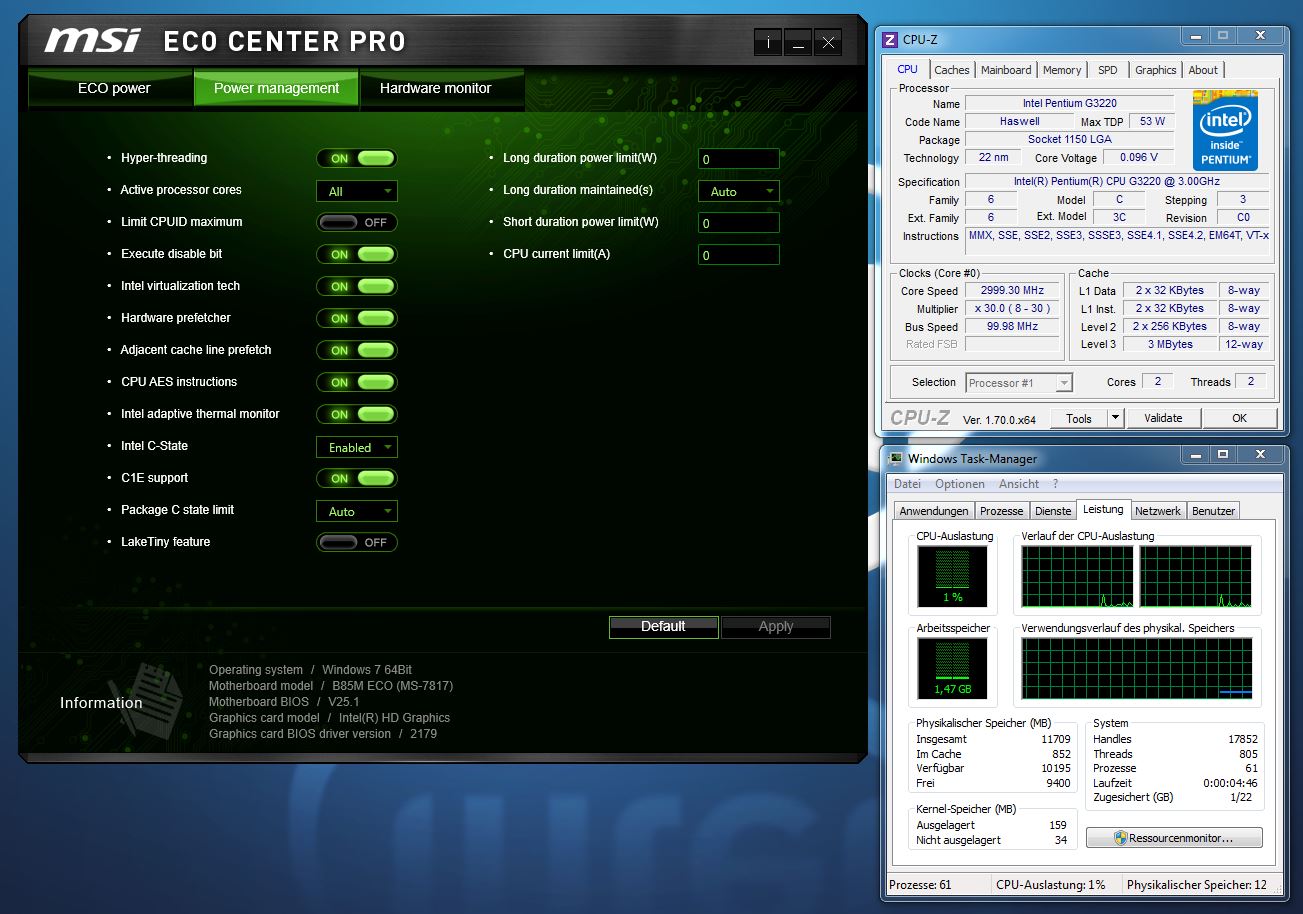The height and width of the screenshot is (914, 1303).
Task: Click Short duration power limit(W) field
Action: coord(739,223)
